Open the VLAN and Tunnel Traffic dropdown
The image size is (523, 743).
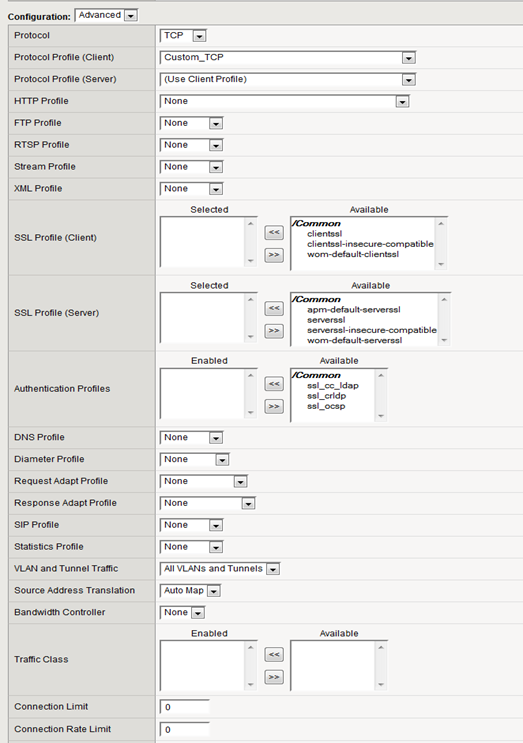tap(220, 569)
